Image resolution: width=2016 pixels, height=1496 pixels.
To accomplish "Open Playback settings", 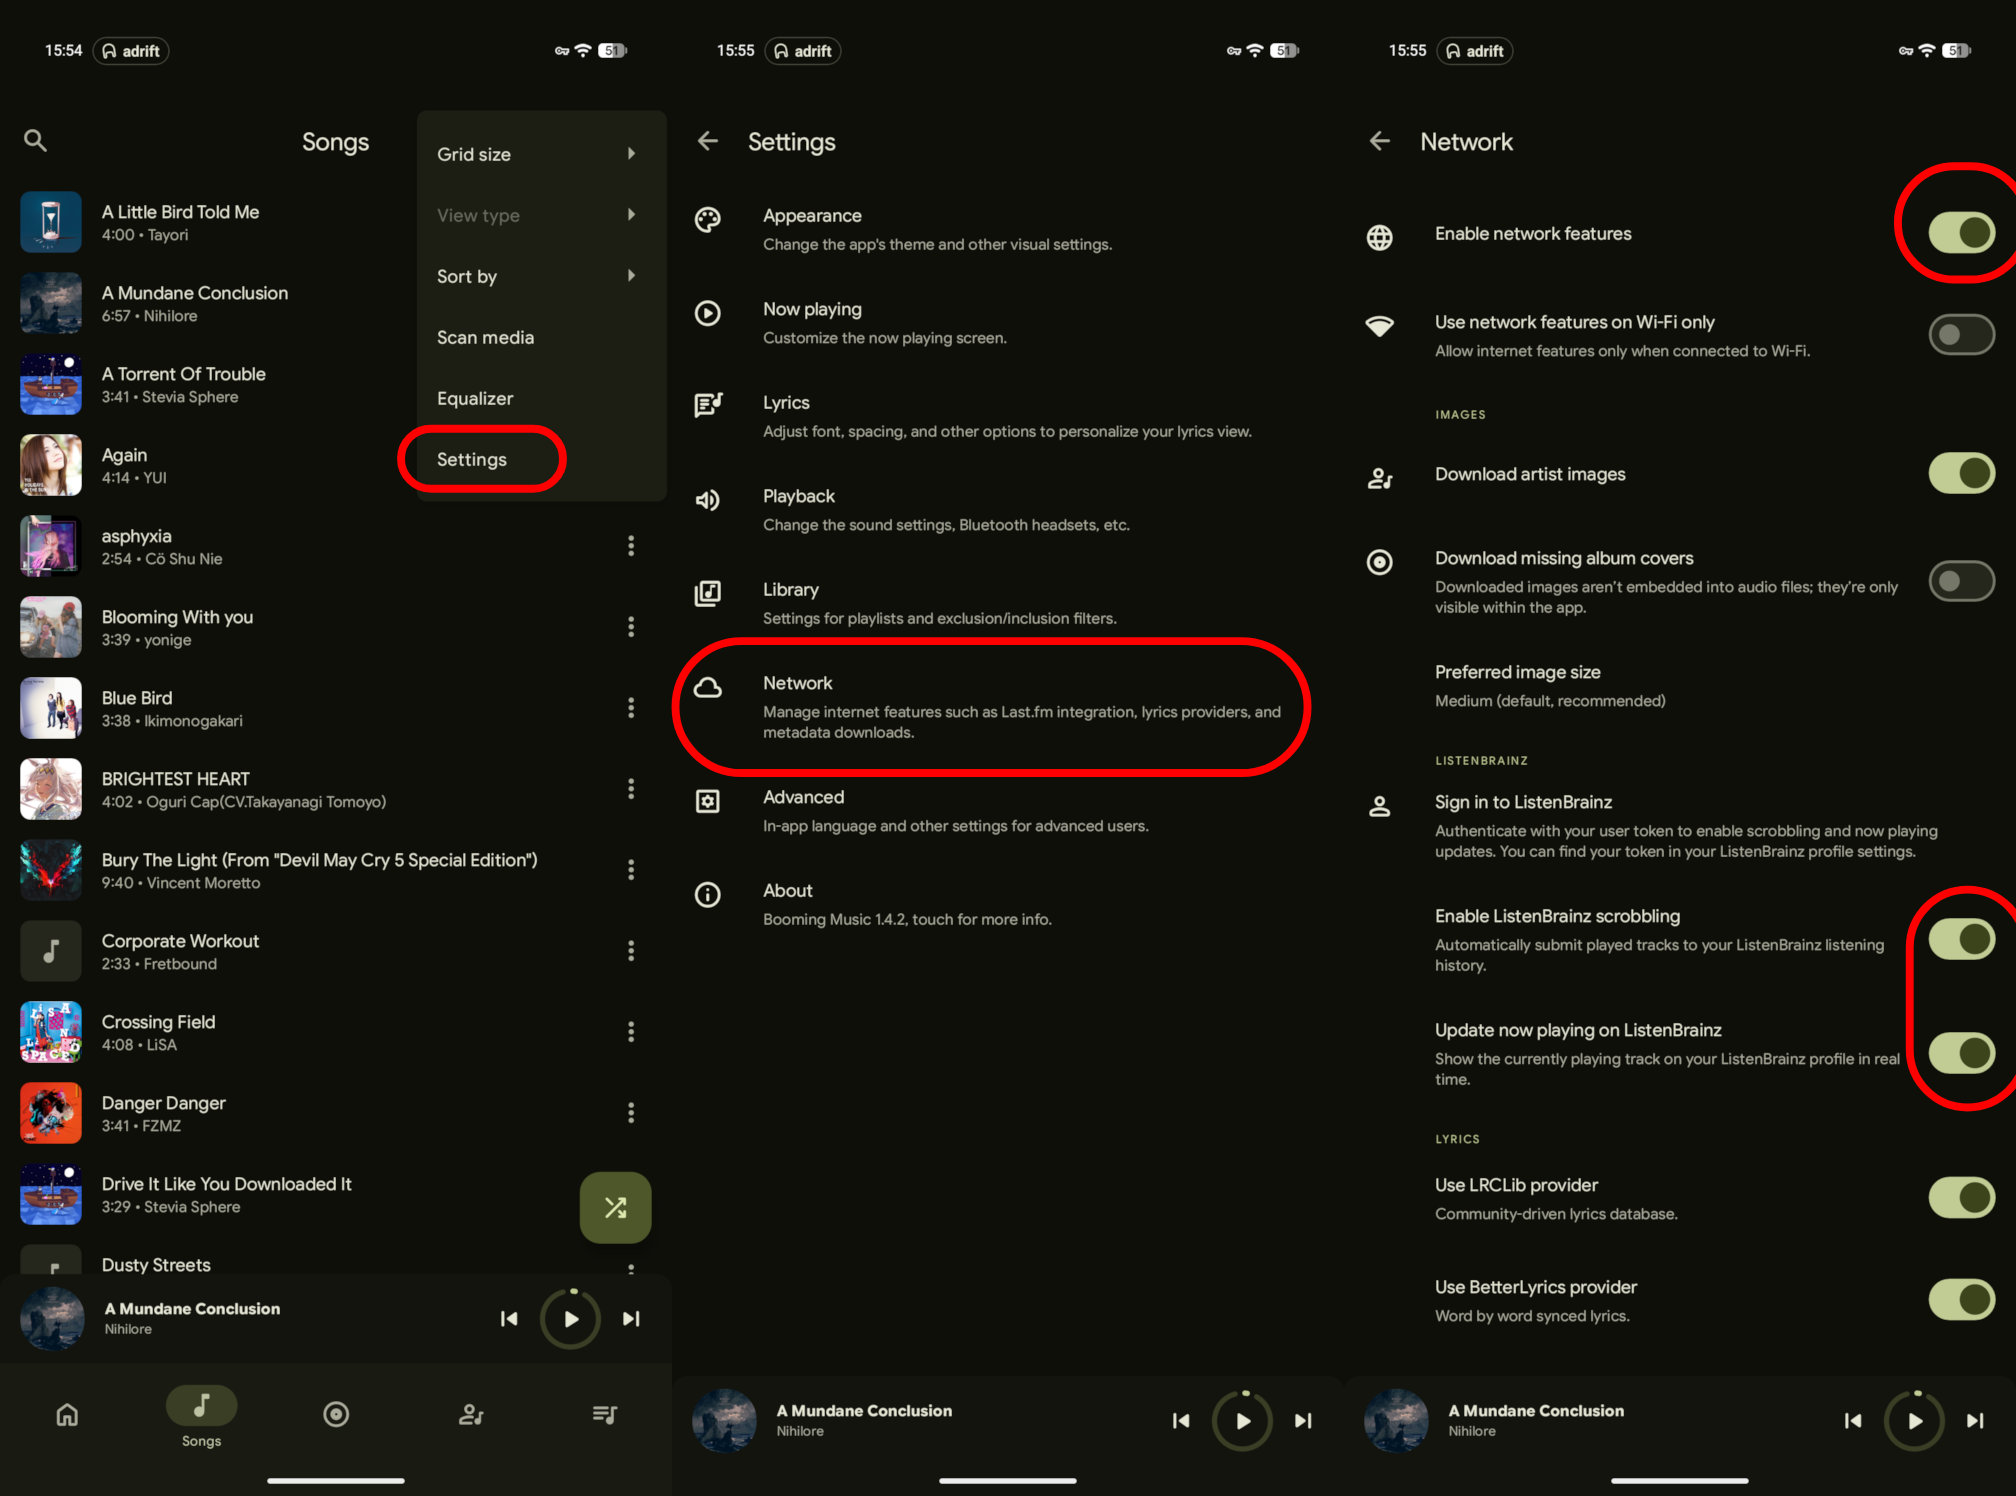I will point(1008,510).
